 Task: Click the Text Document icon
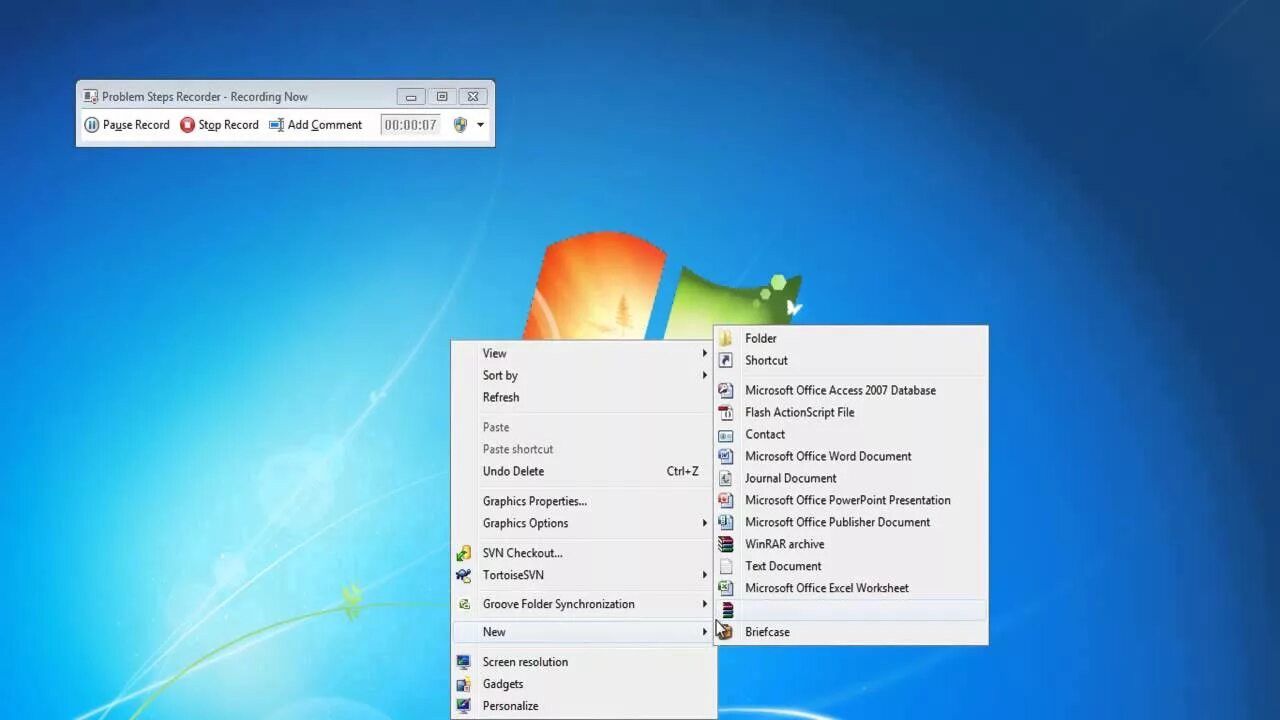pyautogui.click(x=726, y=566)
